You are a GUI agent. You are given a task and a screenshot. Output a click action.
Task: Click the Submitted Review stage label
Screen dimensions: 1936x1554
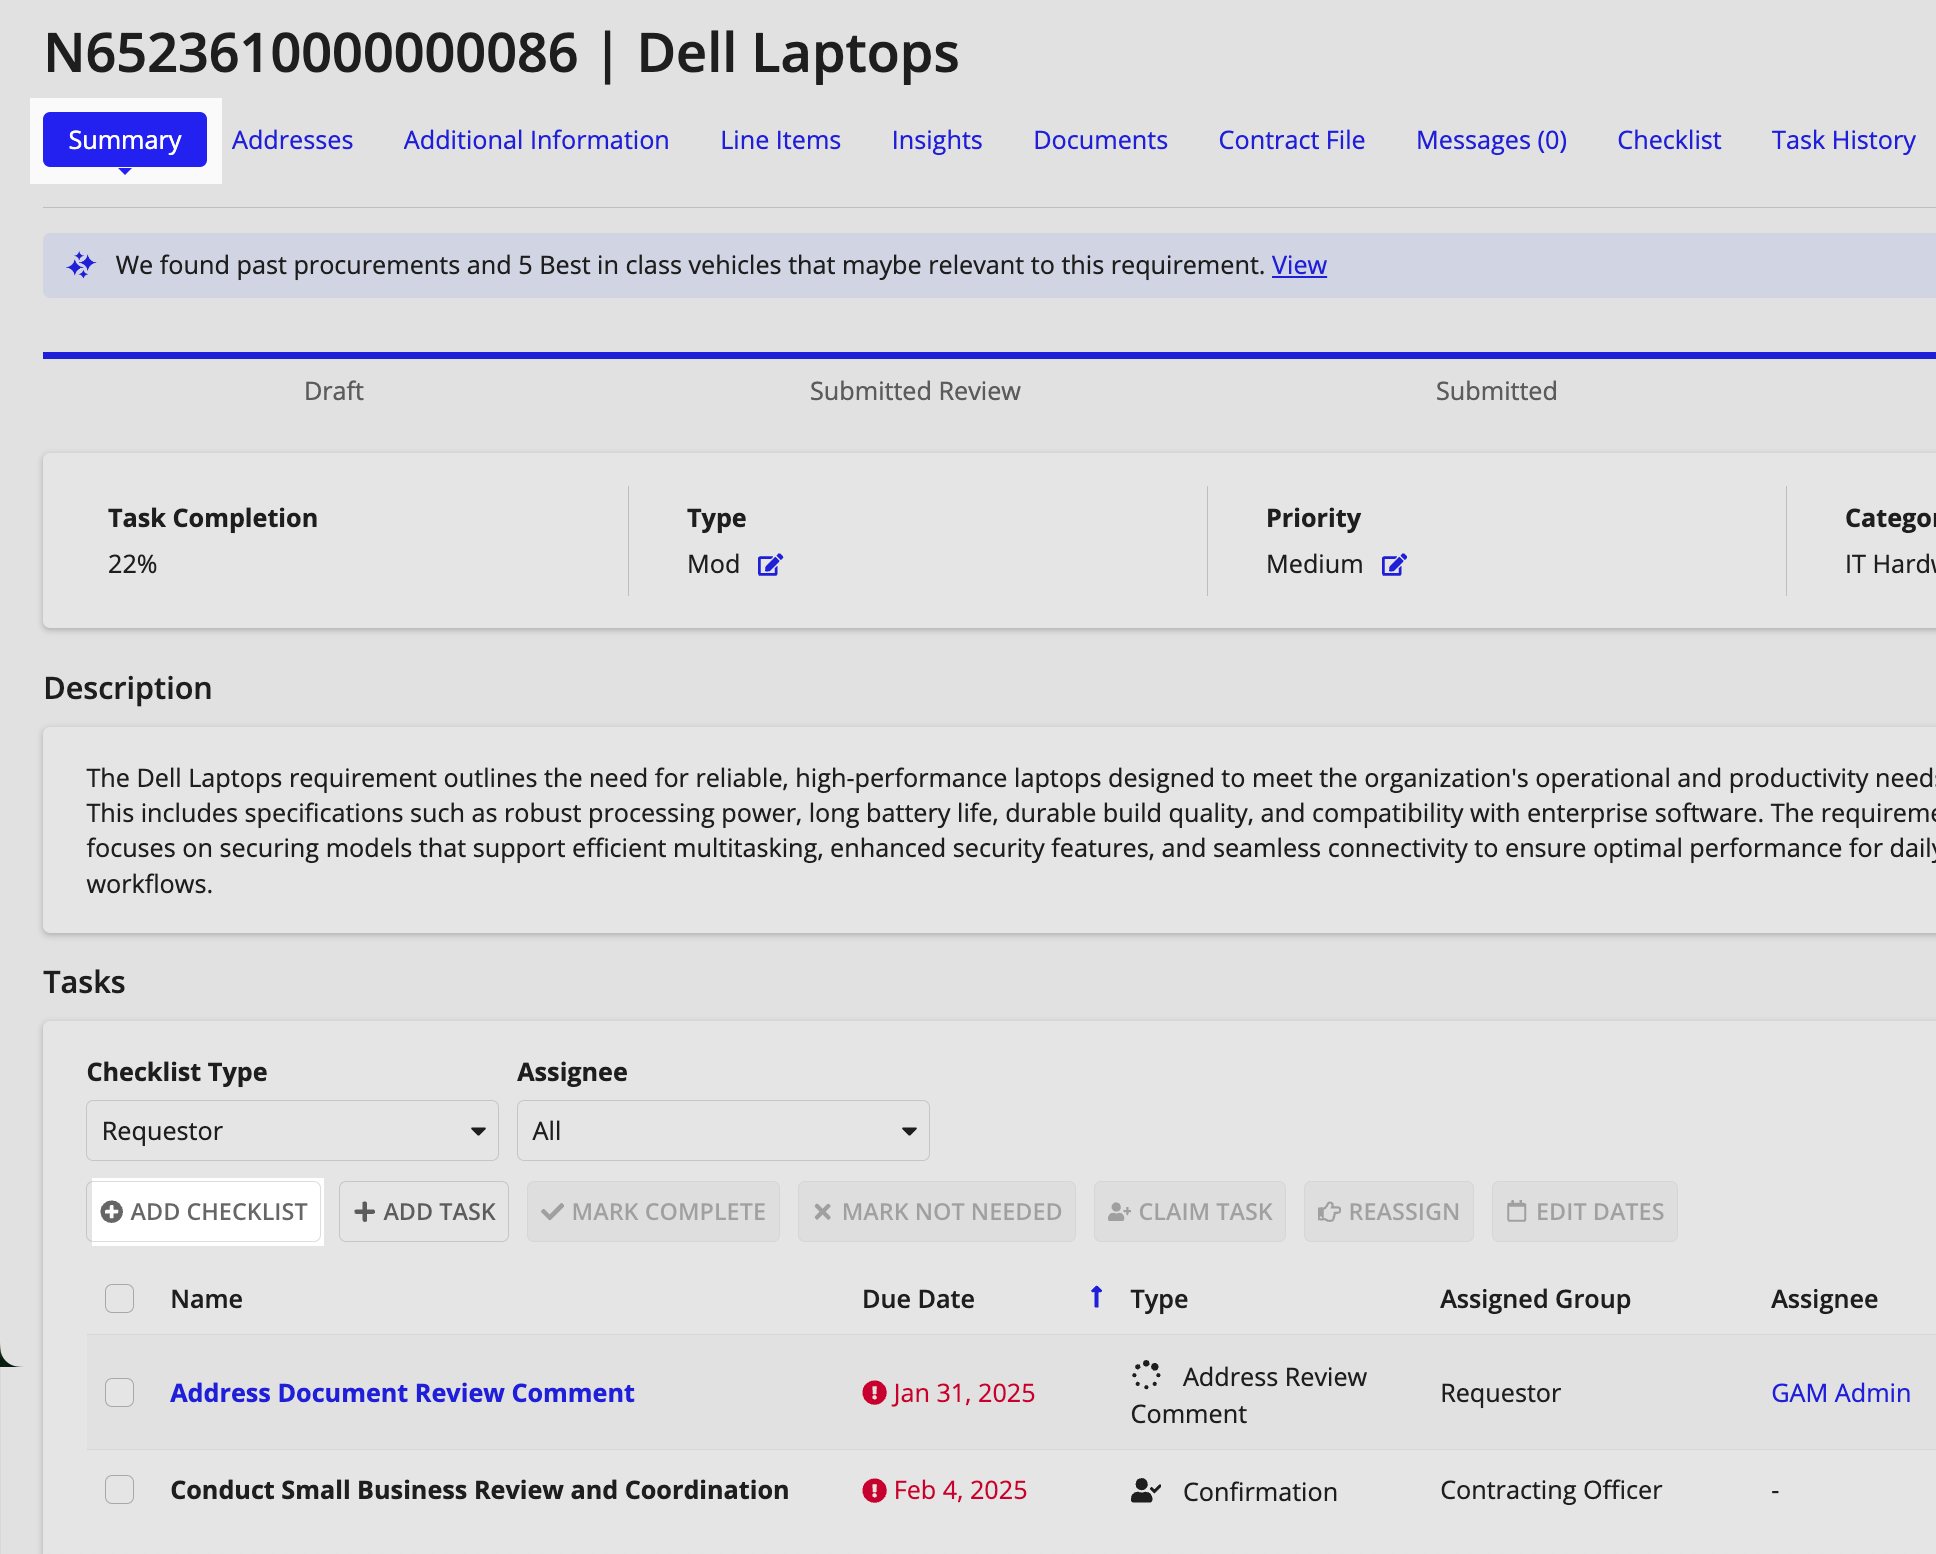(x=915, y=391)
